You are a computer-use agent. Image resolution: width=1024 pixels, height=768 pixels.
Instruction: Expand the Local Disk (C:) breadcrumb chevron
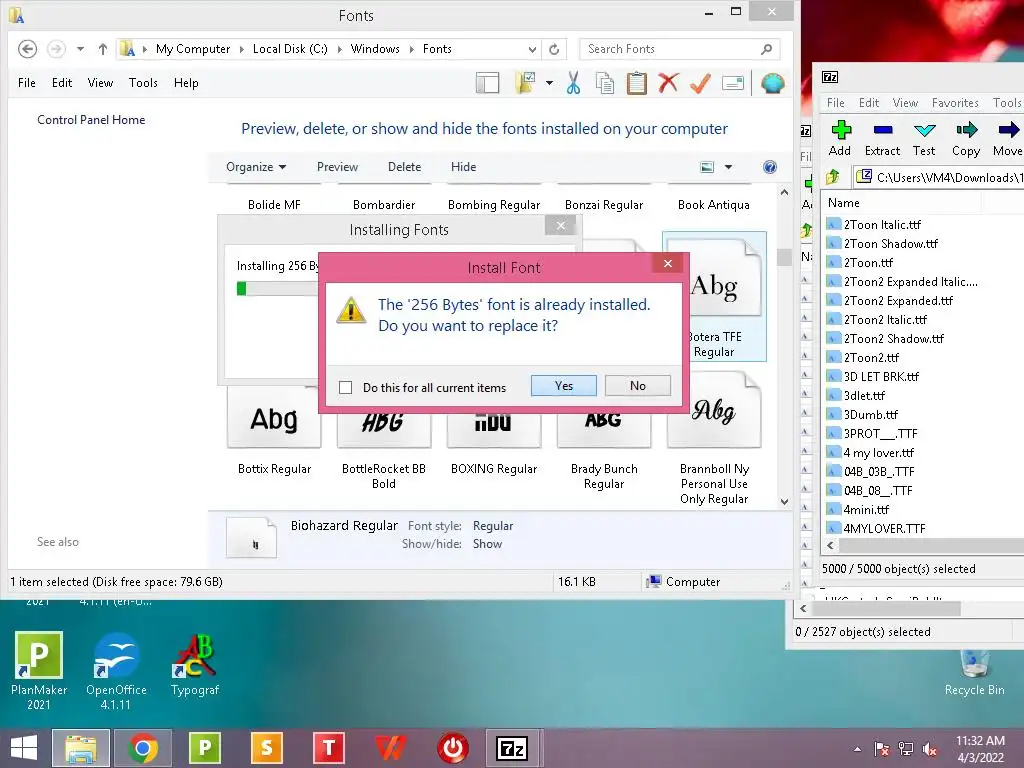tap(340, 49)
